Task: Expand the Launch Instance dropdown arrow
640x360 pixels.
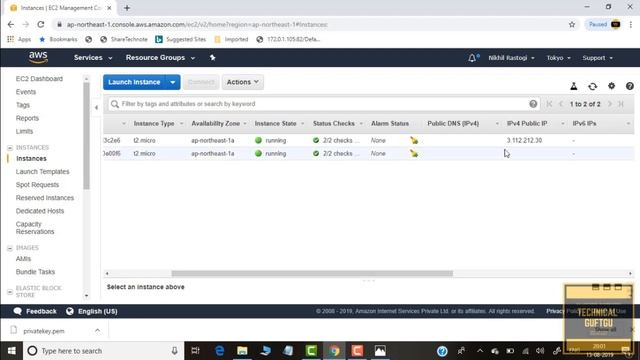Action: [173, 82]
